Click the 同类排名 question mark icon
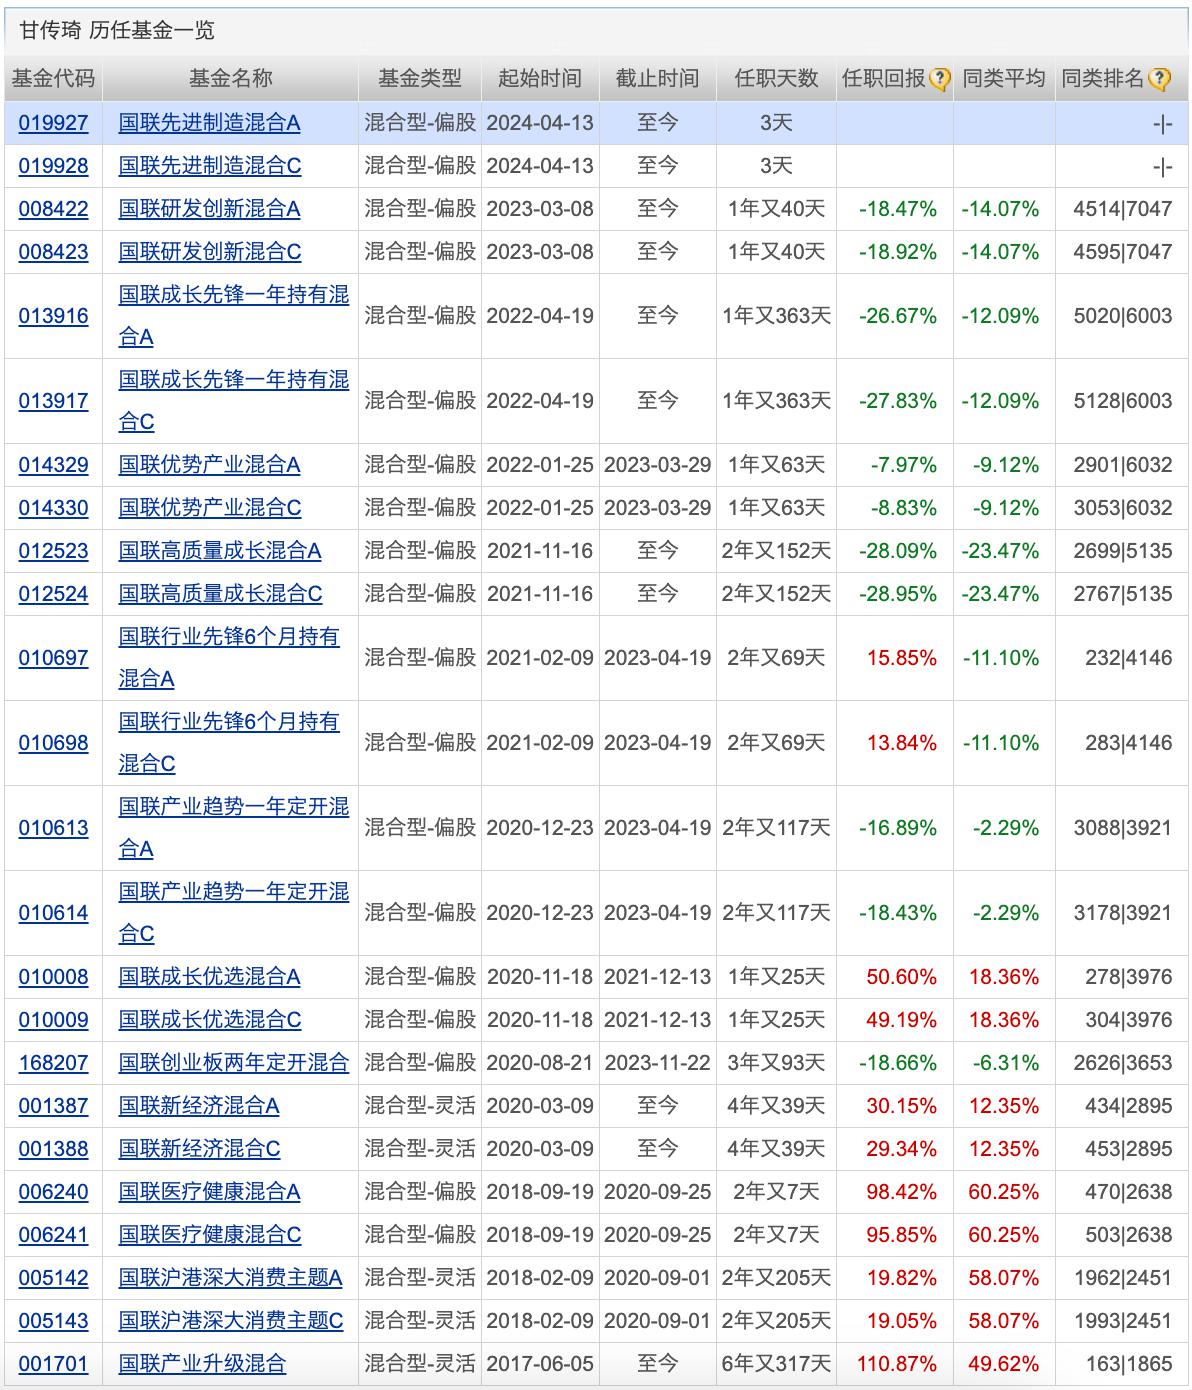Viewport: 1192px width, 1390px height. (x=1160, y=75)
